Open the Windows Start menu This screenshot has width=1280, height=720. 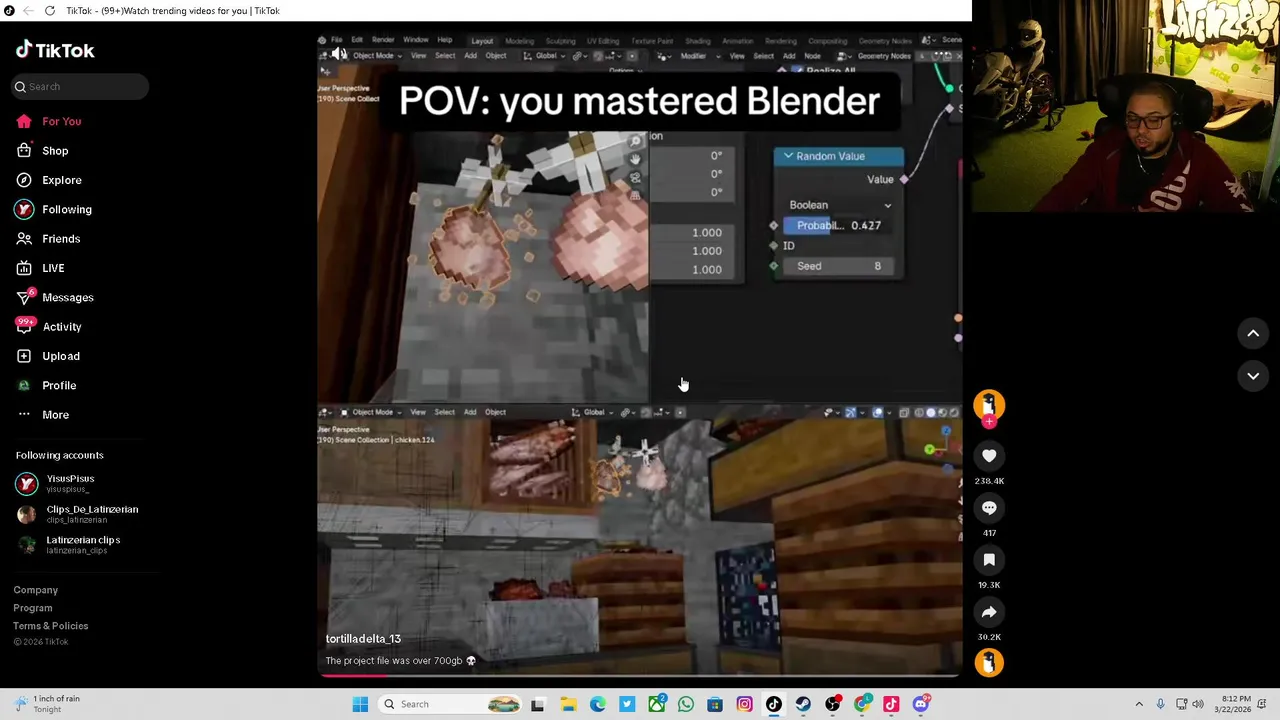[360, 704]
